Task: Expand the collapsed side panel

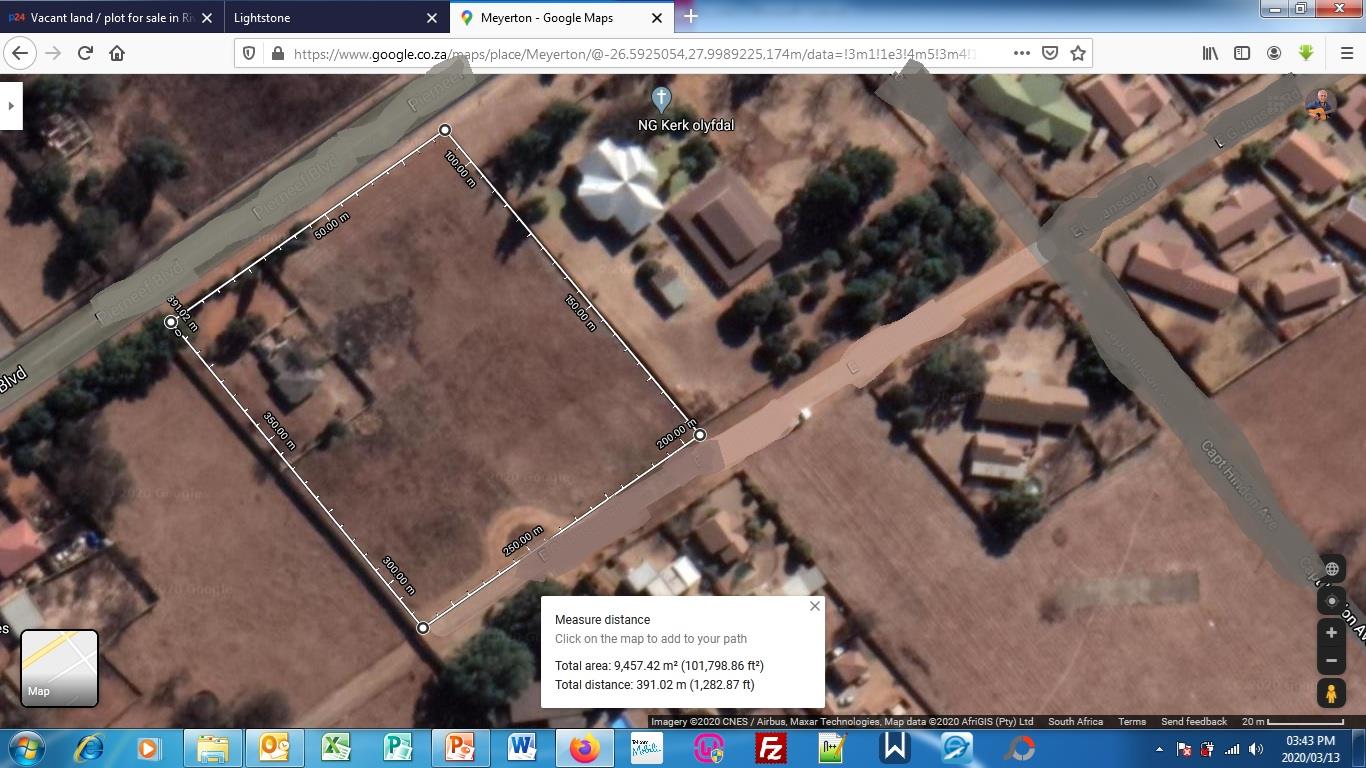Action: (11, 105)
